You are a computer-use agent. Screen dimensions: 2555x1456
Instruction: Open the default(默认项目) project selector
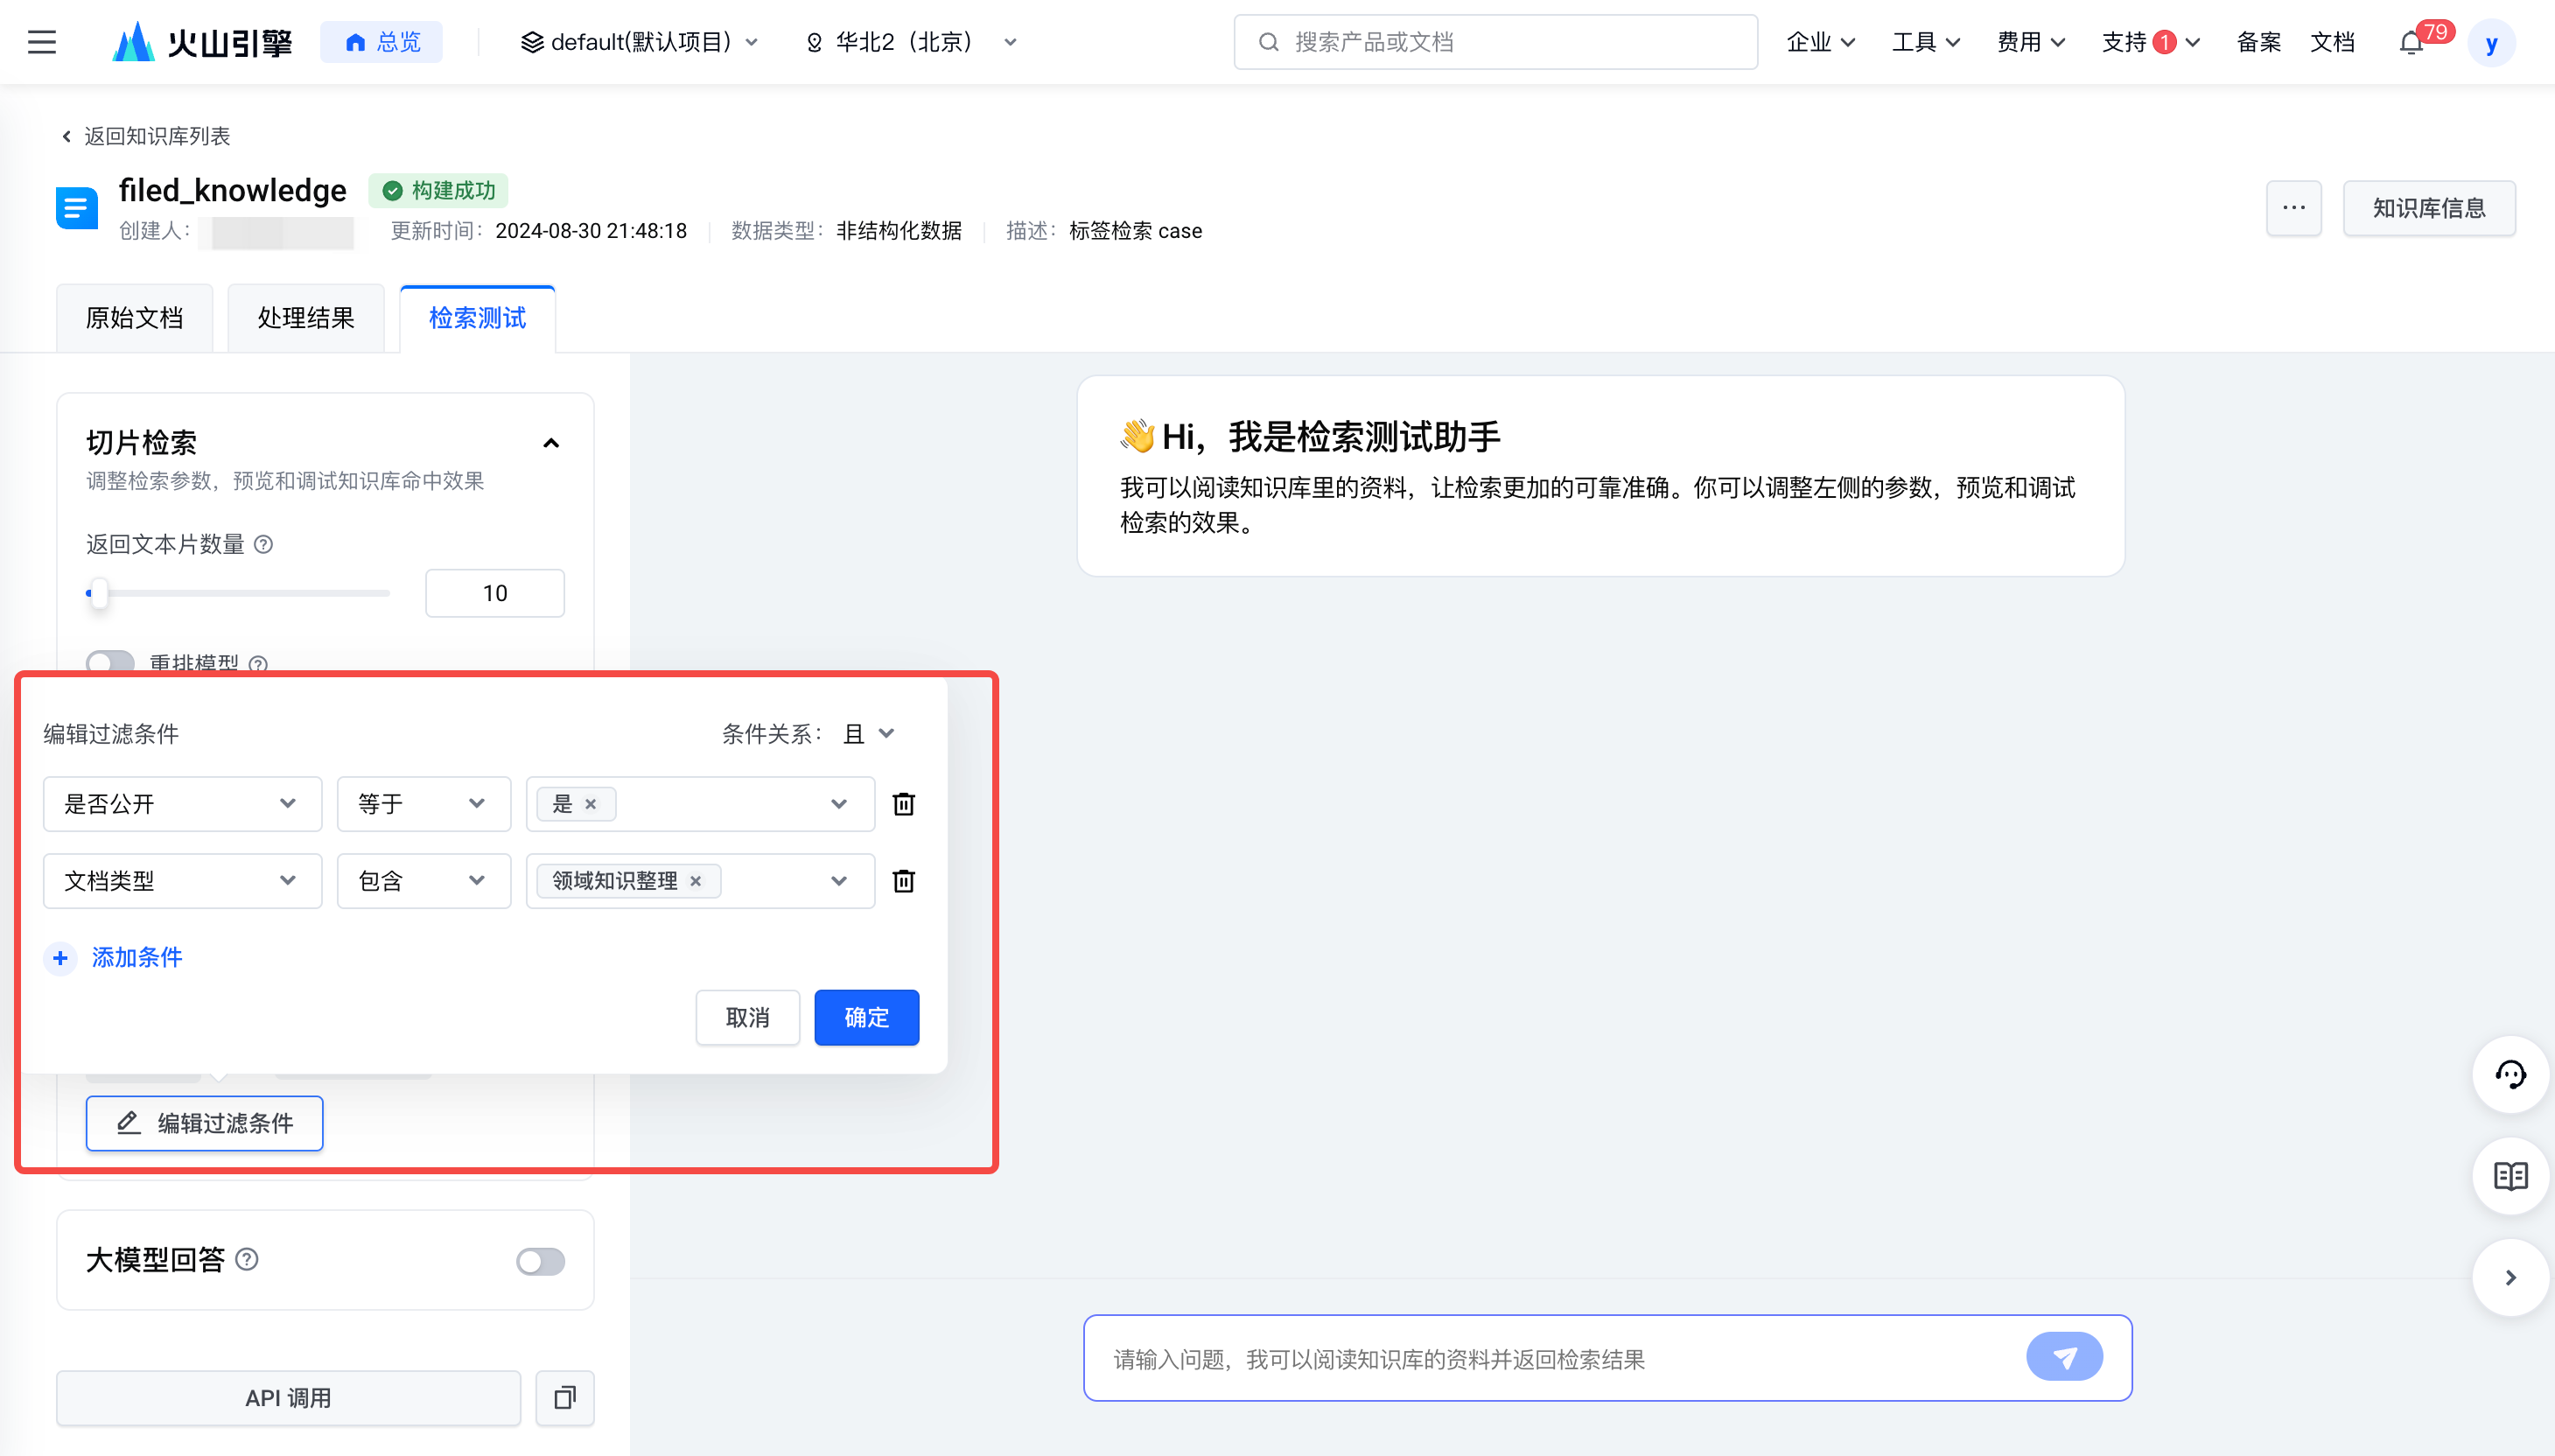[x=640, y=42]
